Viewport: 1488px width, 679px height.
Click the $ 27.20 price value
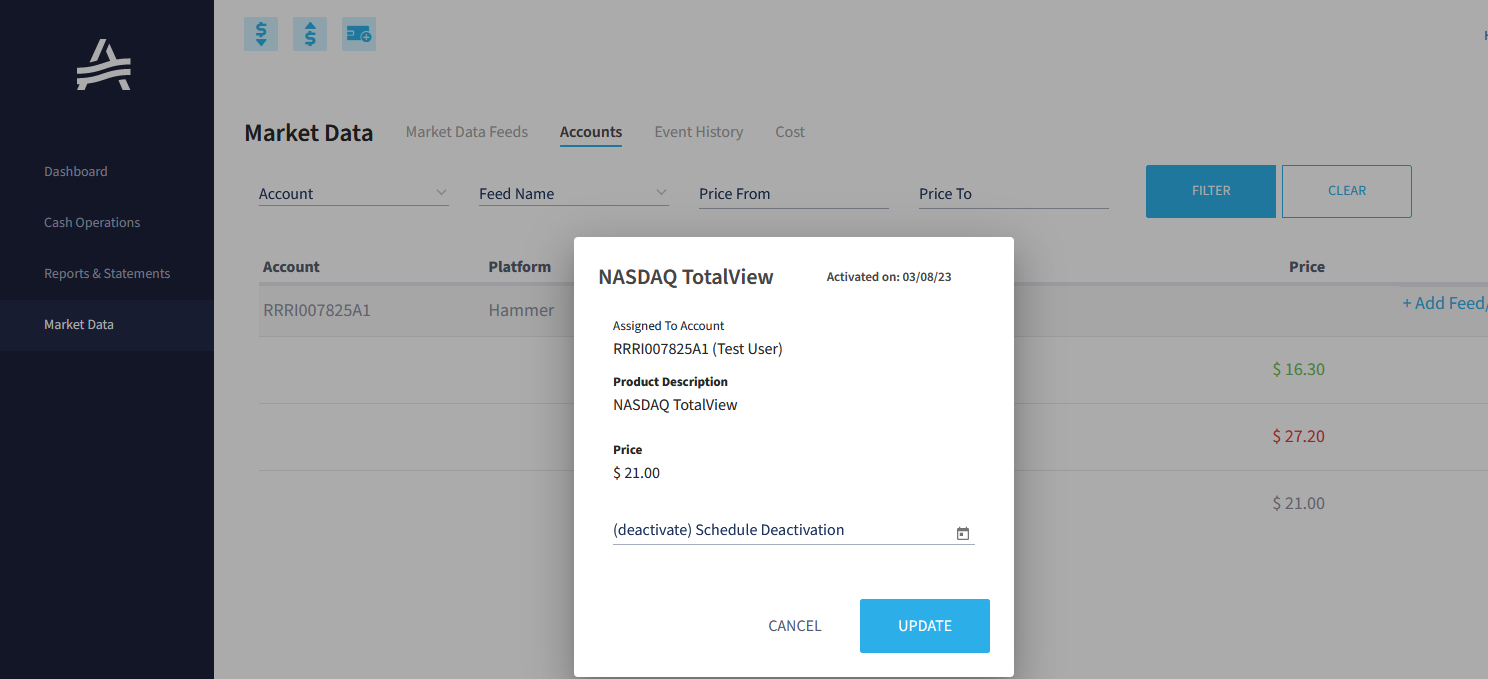[1299, 436]
